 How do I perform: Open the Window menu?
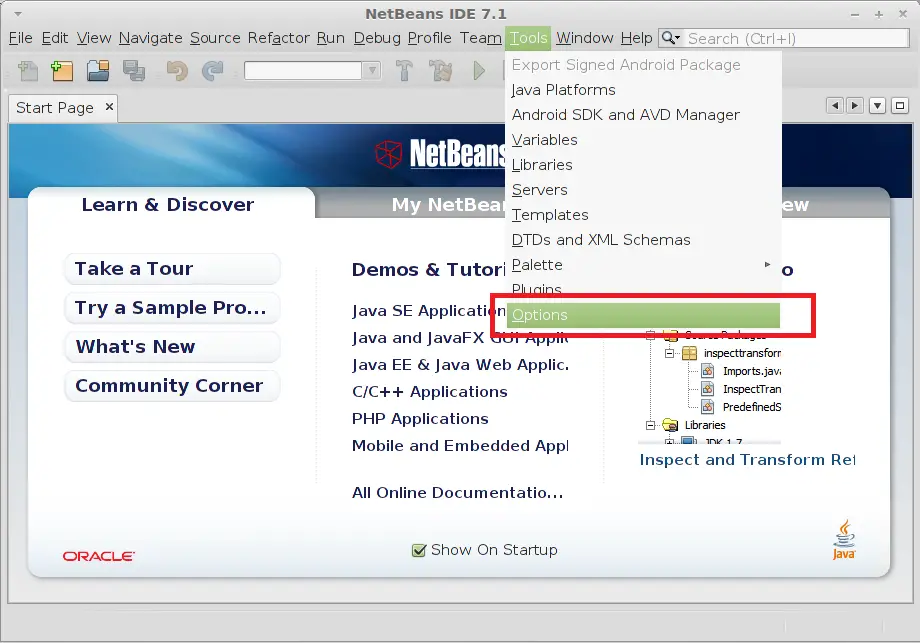click(x=584, y=38)
